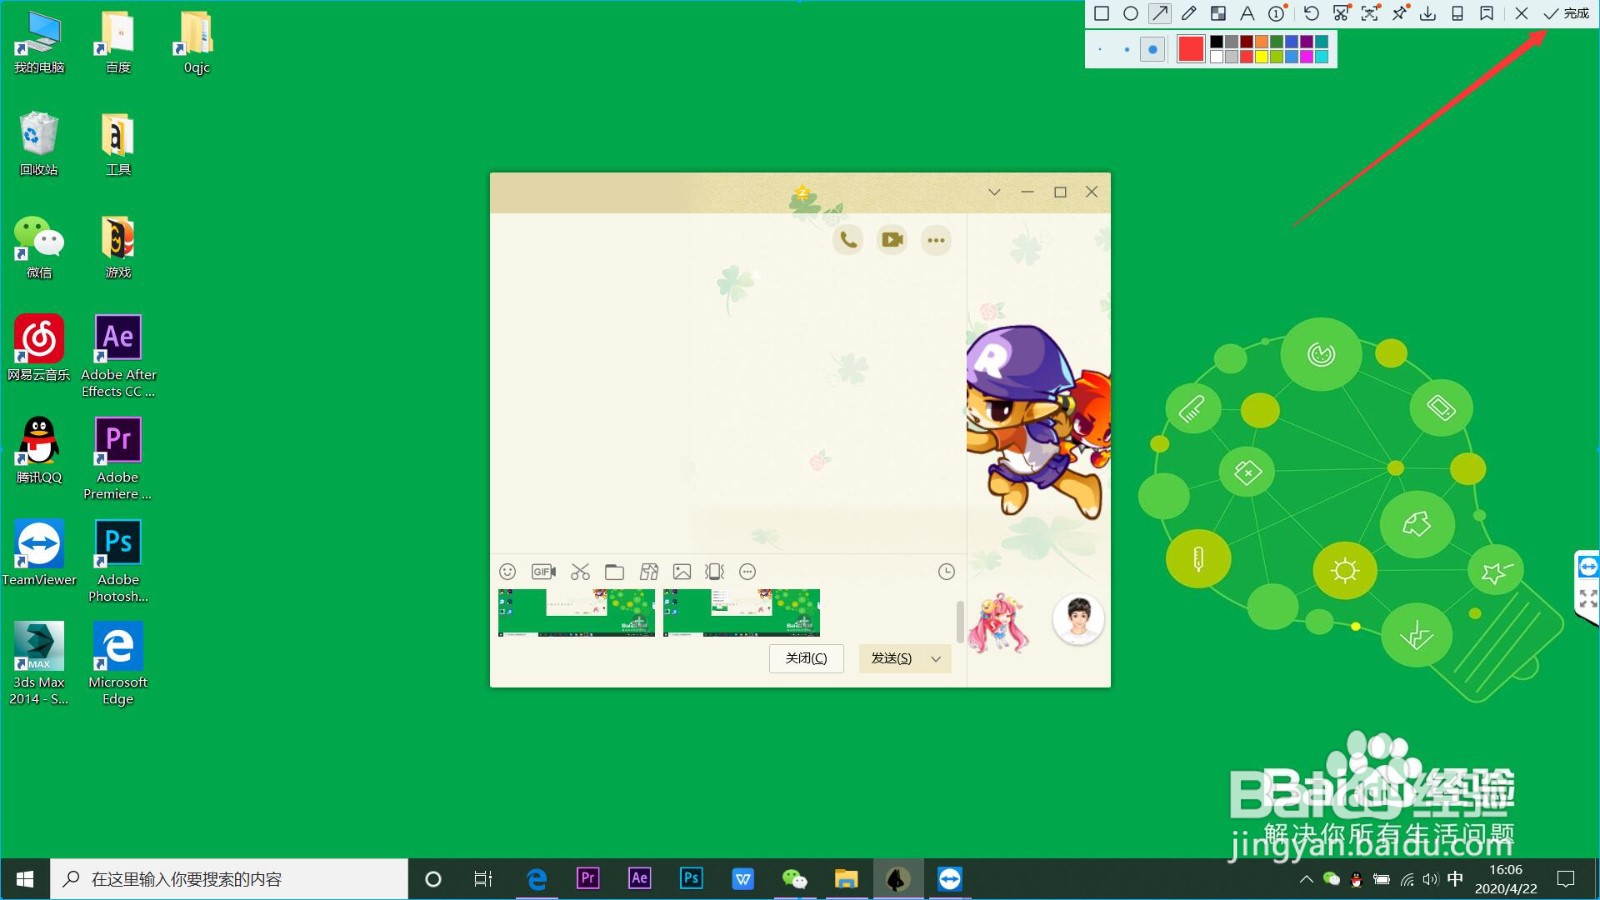Click 完成 to finish the screenshot

pos(1566,14)
